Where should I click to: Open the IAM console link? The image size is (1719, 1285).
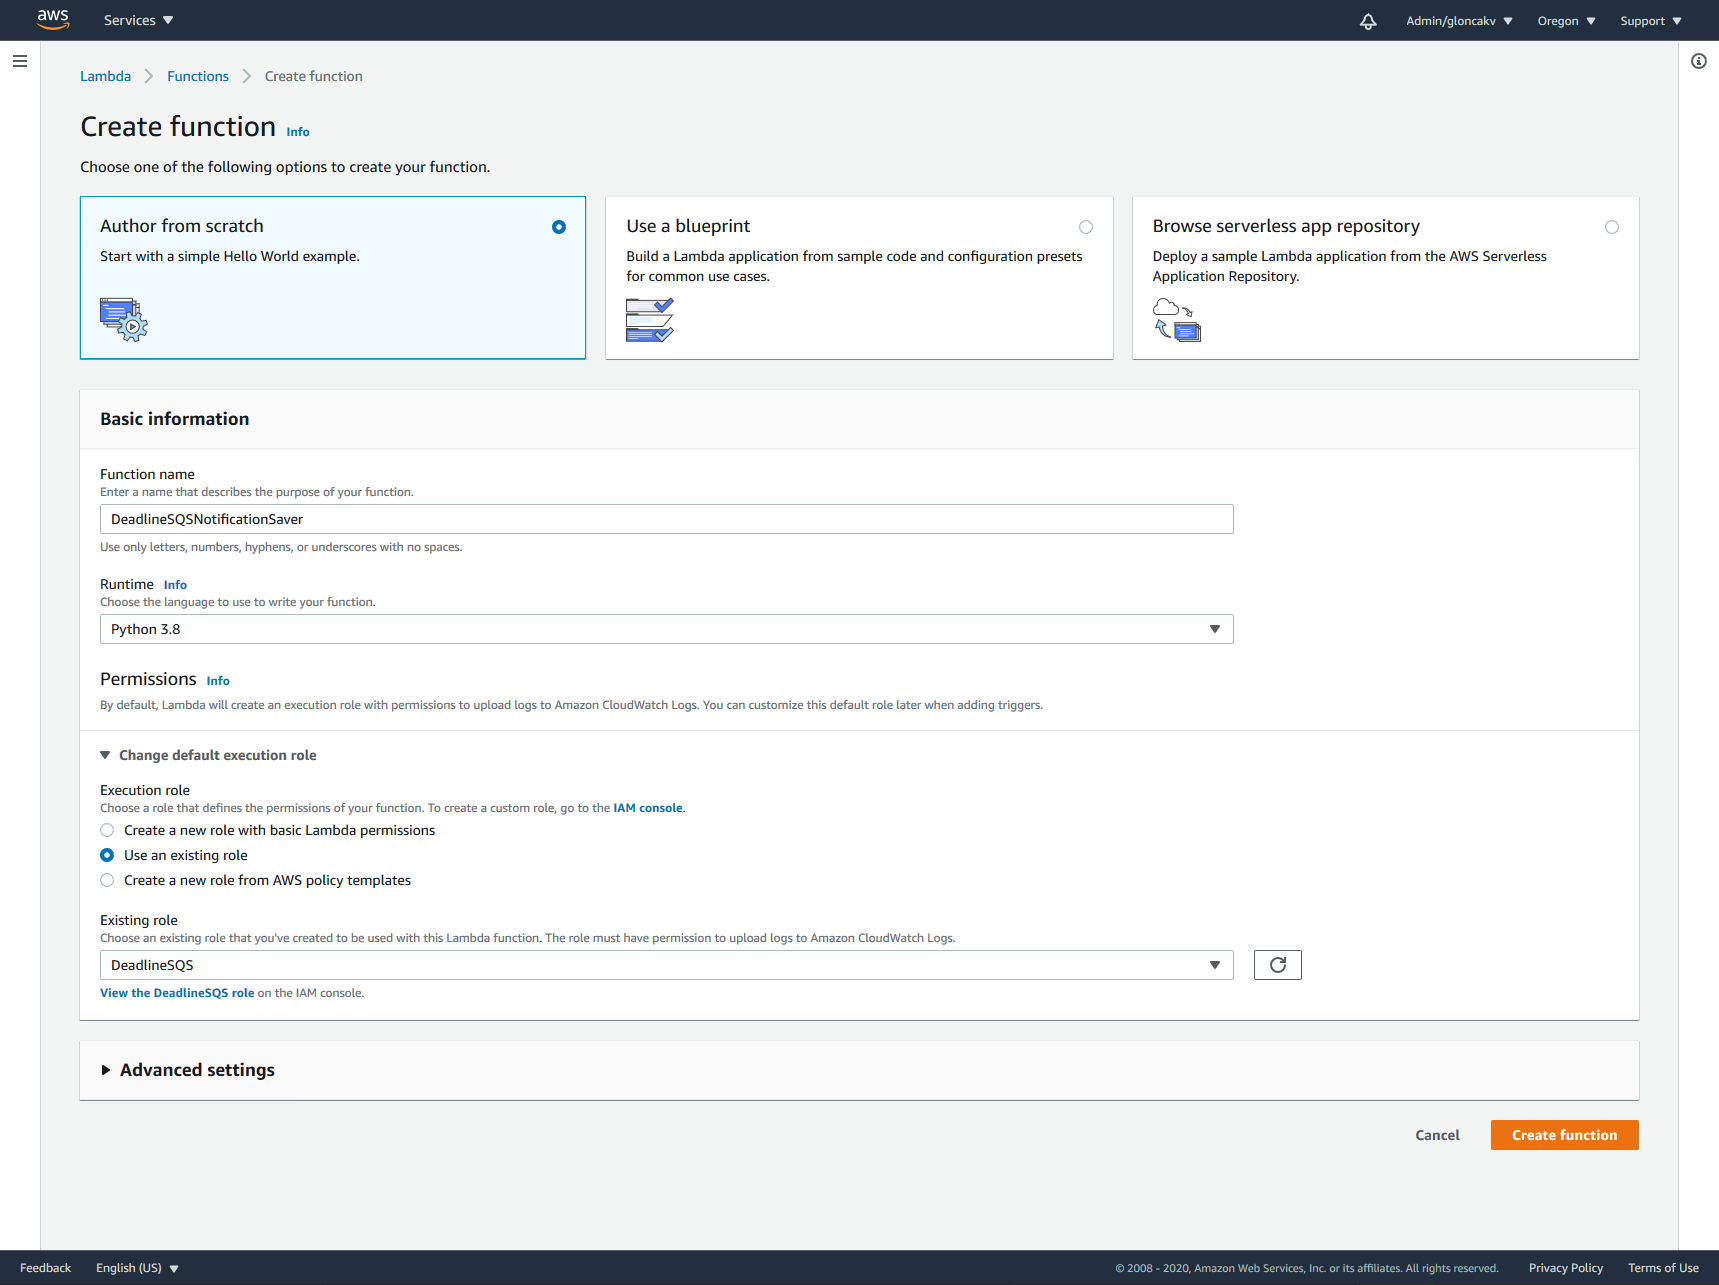648,808
